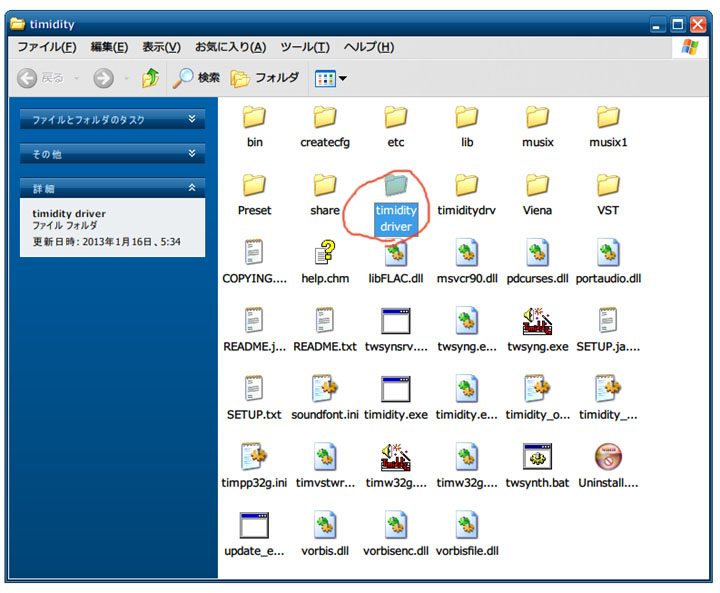Image resolution: width=720 pixels, height=593 pixels.
Task: Select the Viena folder
Action: click(537, 194)
